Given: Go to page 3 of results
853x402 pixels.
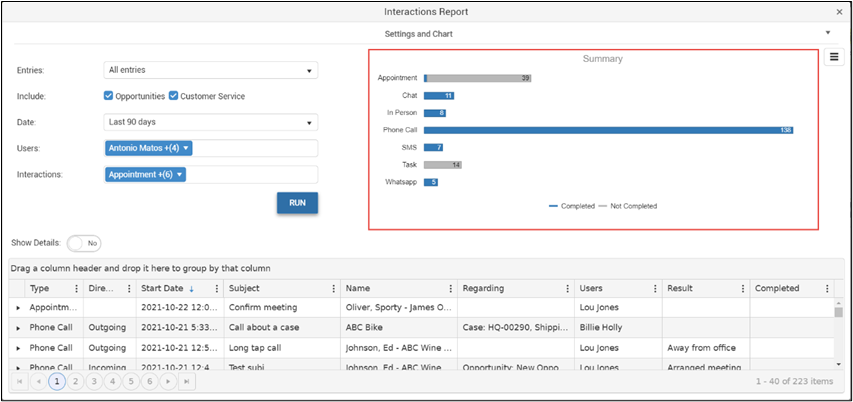Looking at the screenshot, I should click(94, 382).
